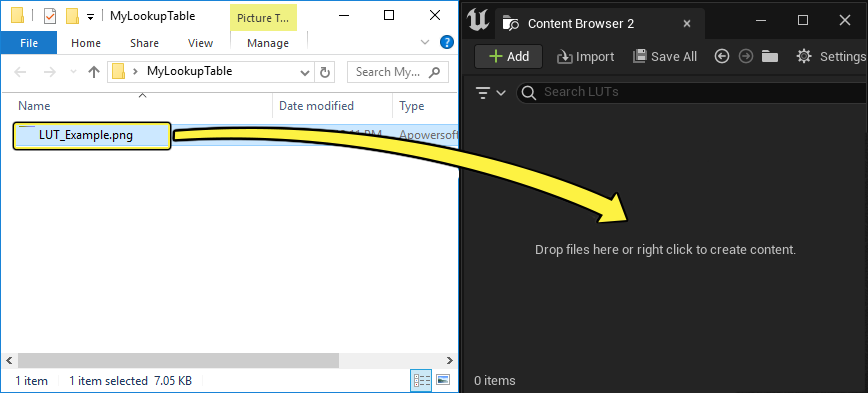
Task: Close the Content Browser 2 tab
Action: 687,24
